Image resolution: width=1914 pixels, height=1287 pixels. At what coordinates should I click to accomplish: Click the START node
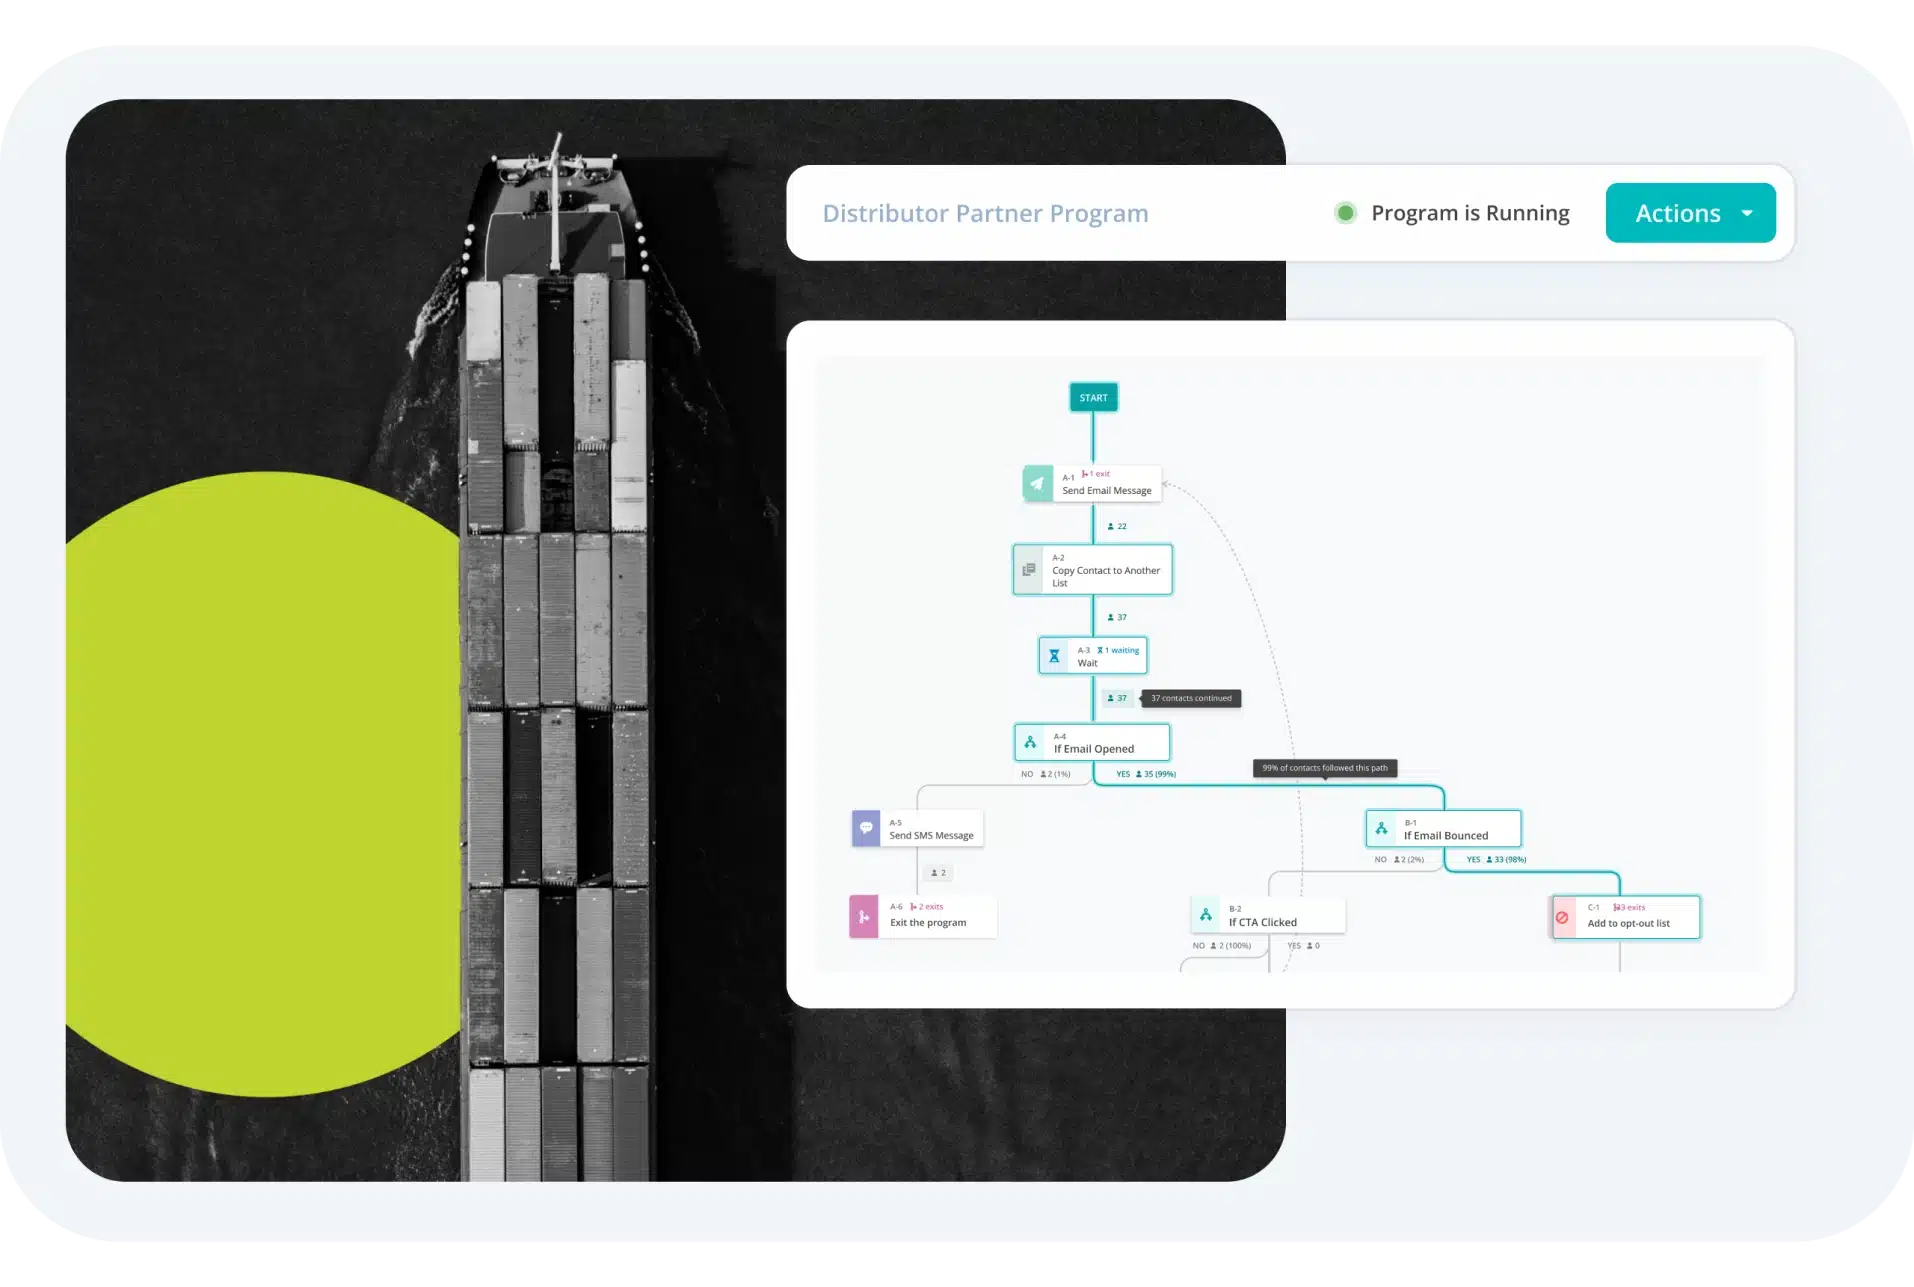pyautogui.click(x=1093, y=398)
